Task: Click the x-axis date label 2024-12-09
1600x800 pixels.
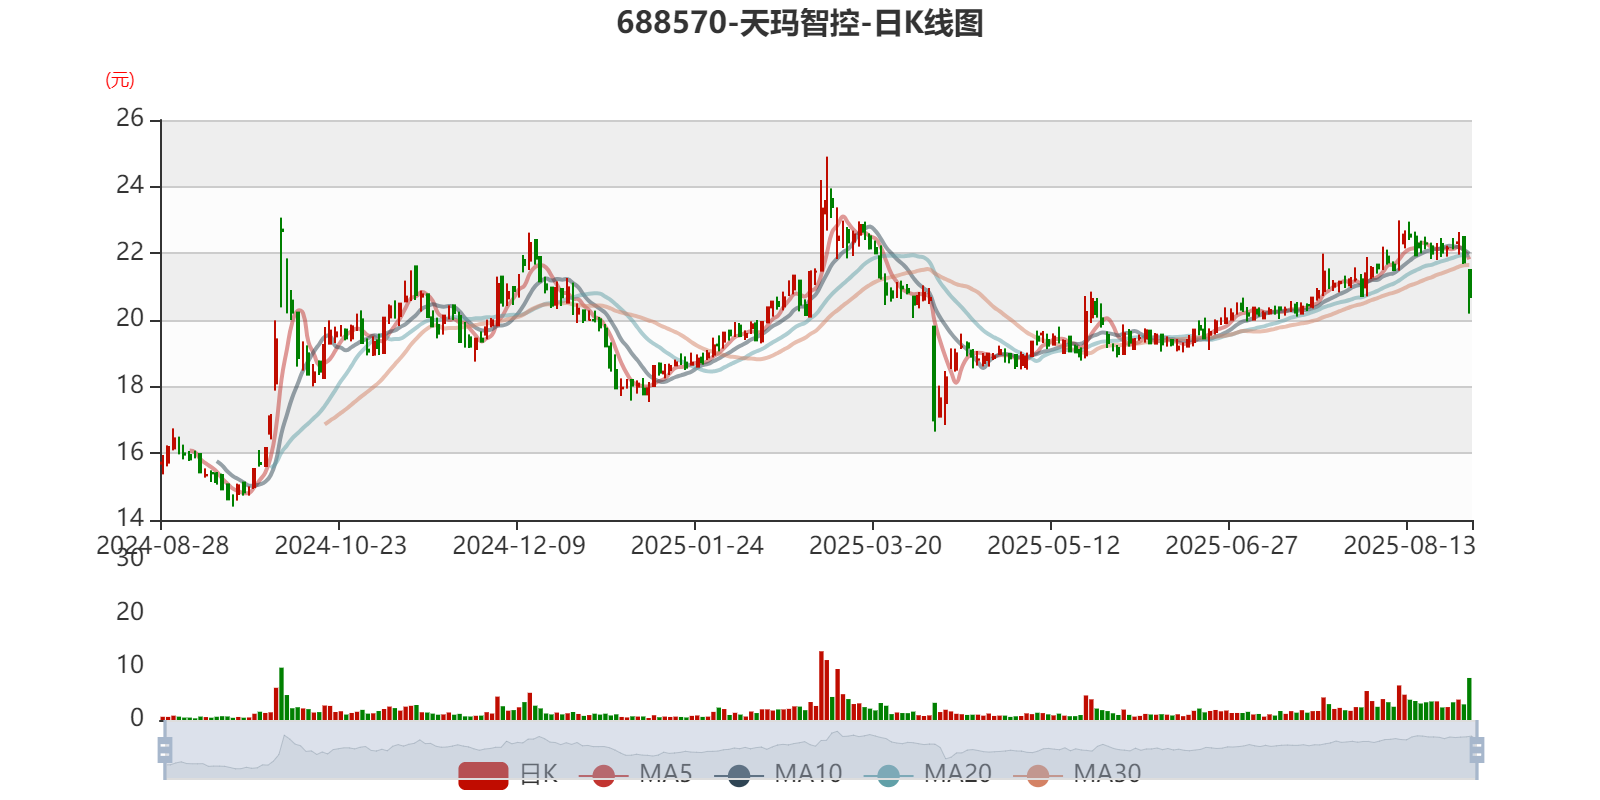Action: click(518, 545)
